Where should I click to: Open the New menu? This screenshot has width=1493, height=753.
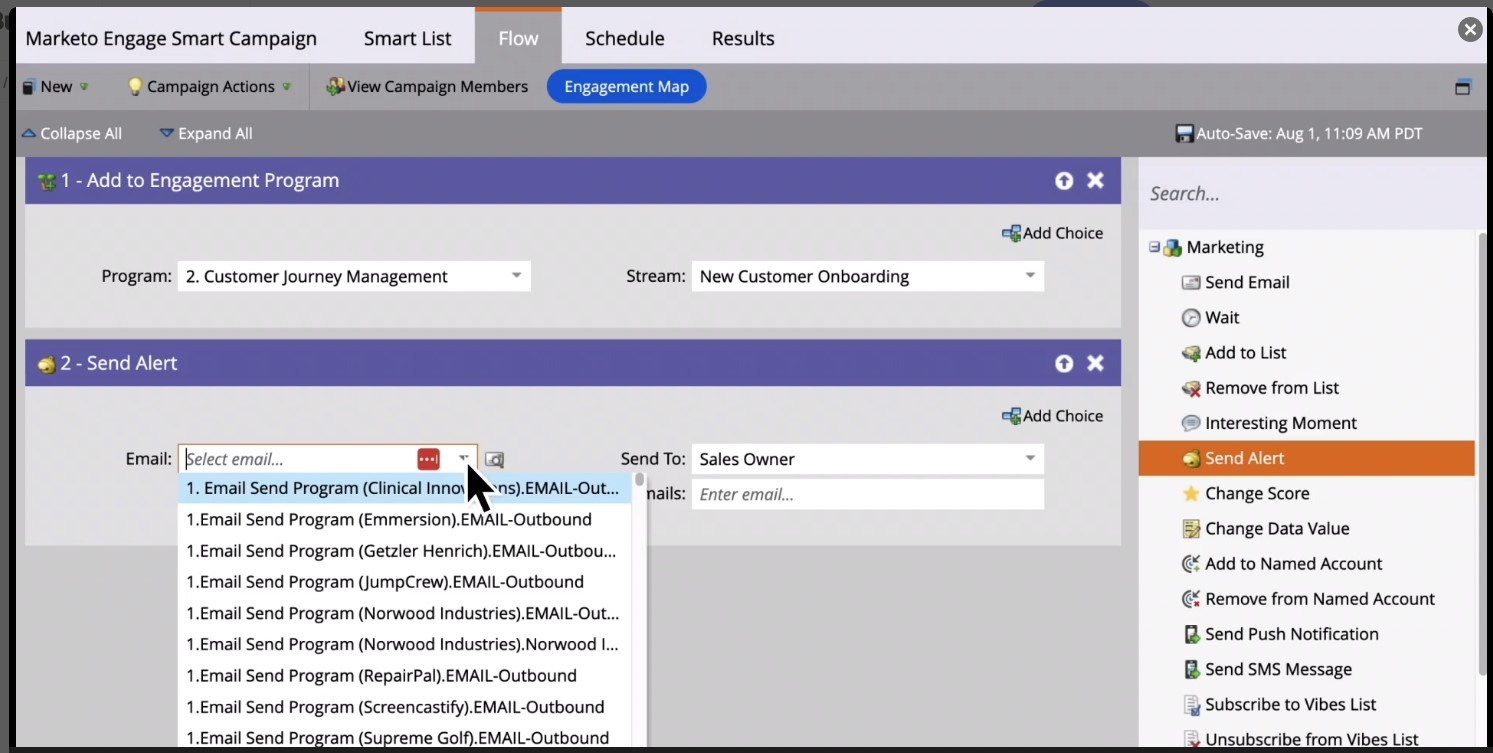56,87
